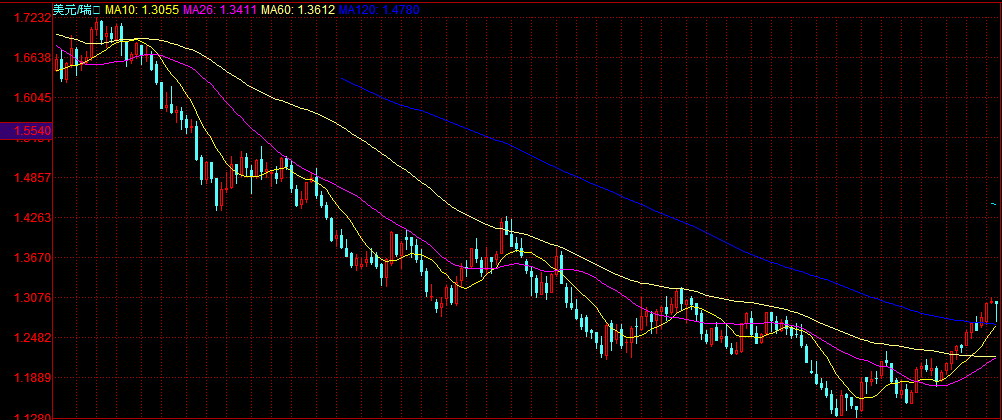
Task: Click the chart title label beginning 美元/瑞
Action: pos(76,10)
